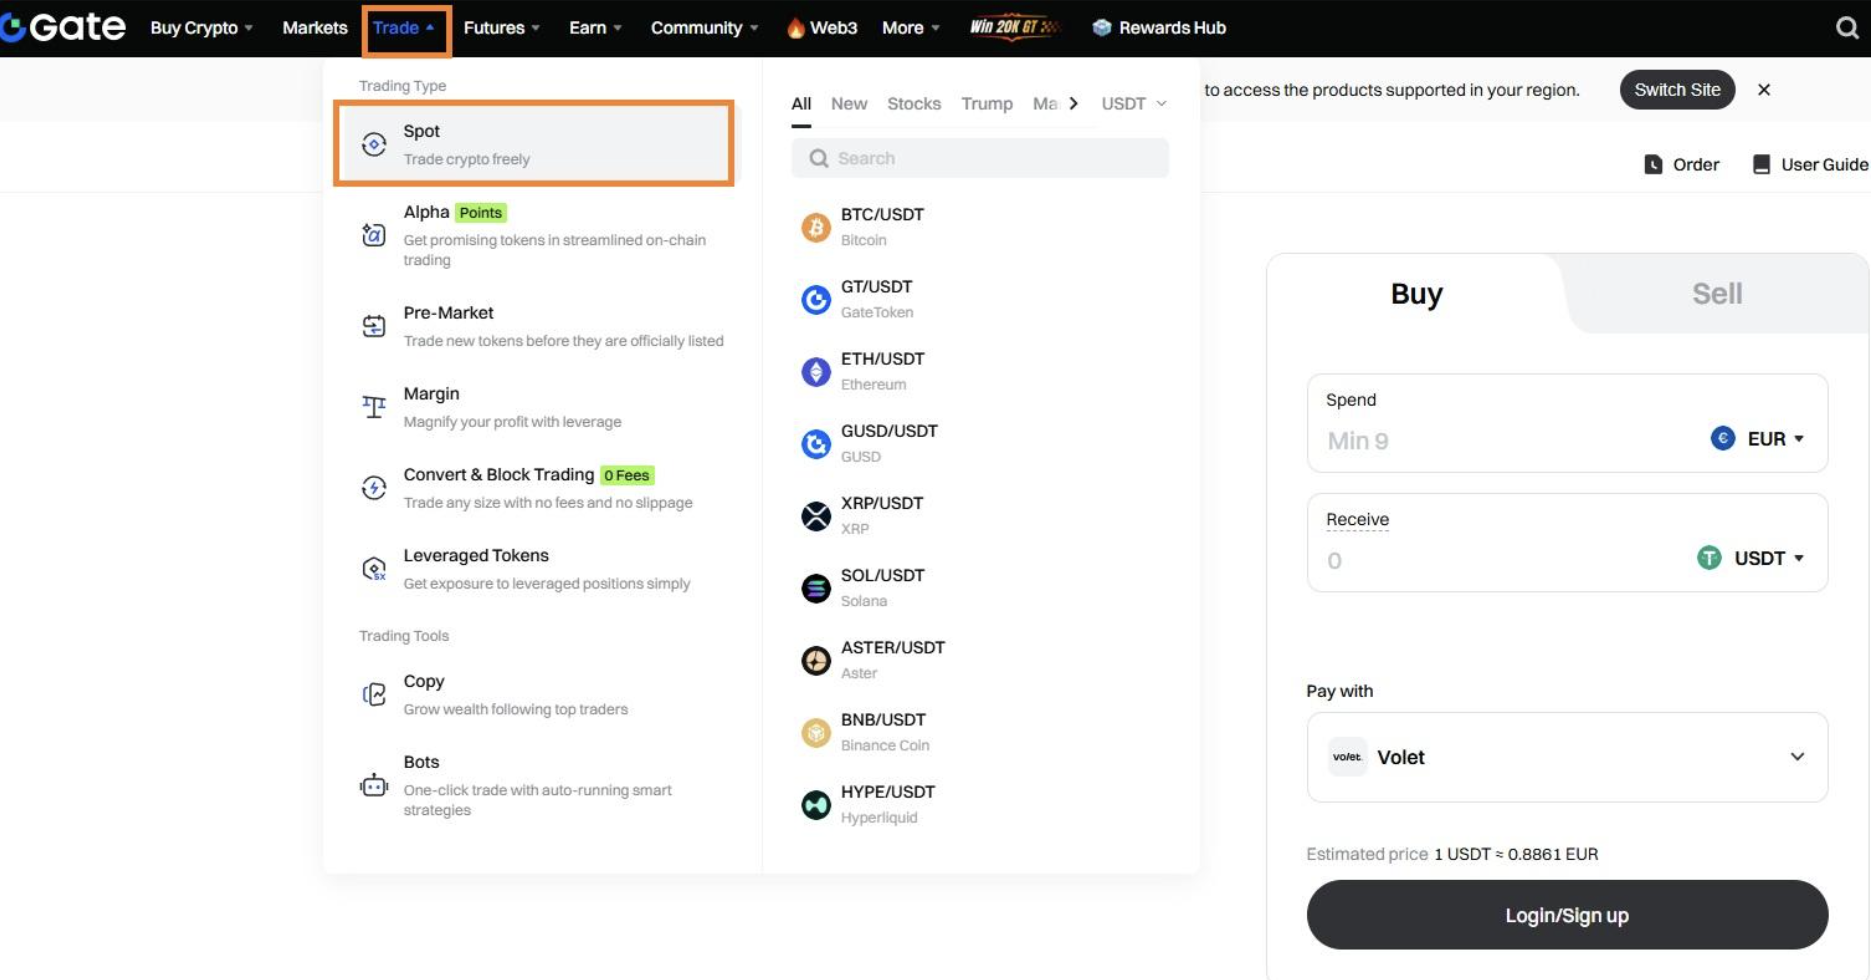Screen dimensions: 1872x980
Task: Click the Solana coin icon
Action: coord(816,588)
